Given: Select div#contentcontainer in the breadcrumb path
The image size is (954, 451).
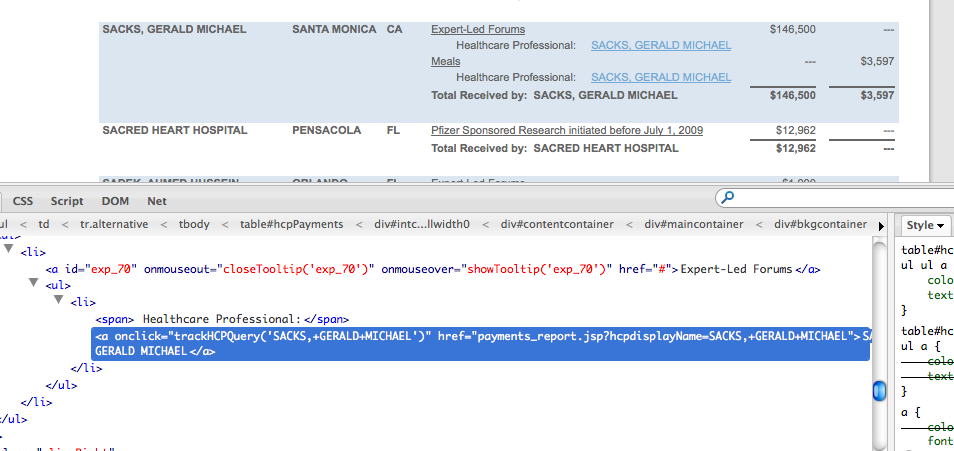Looking at the screenshot, I should coord(557,224).
